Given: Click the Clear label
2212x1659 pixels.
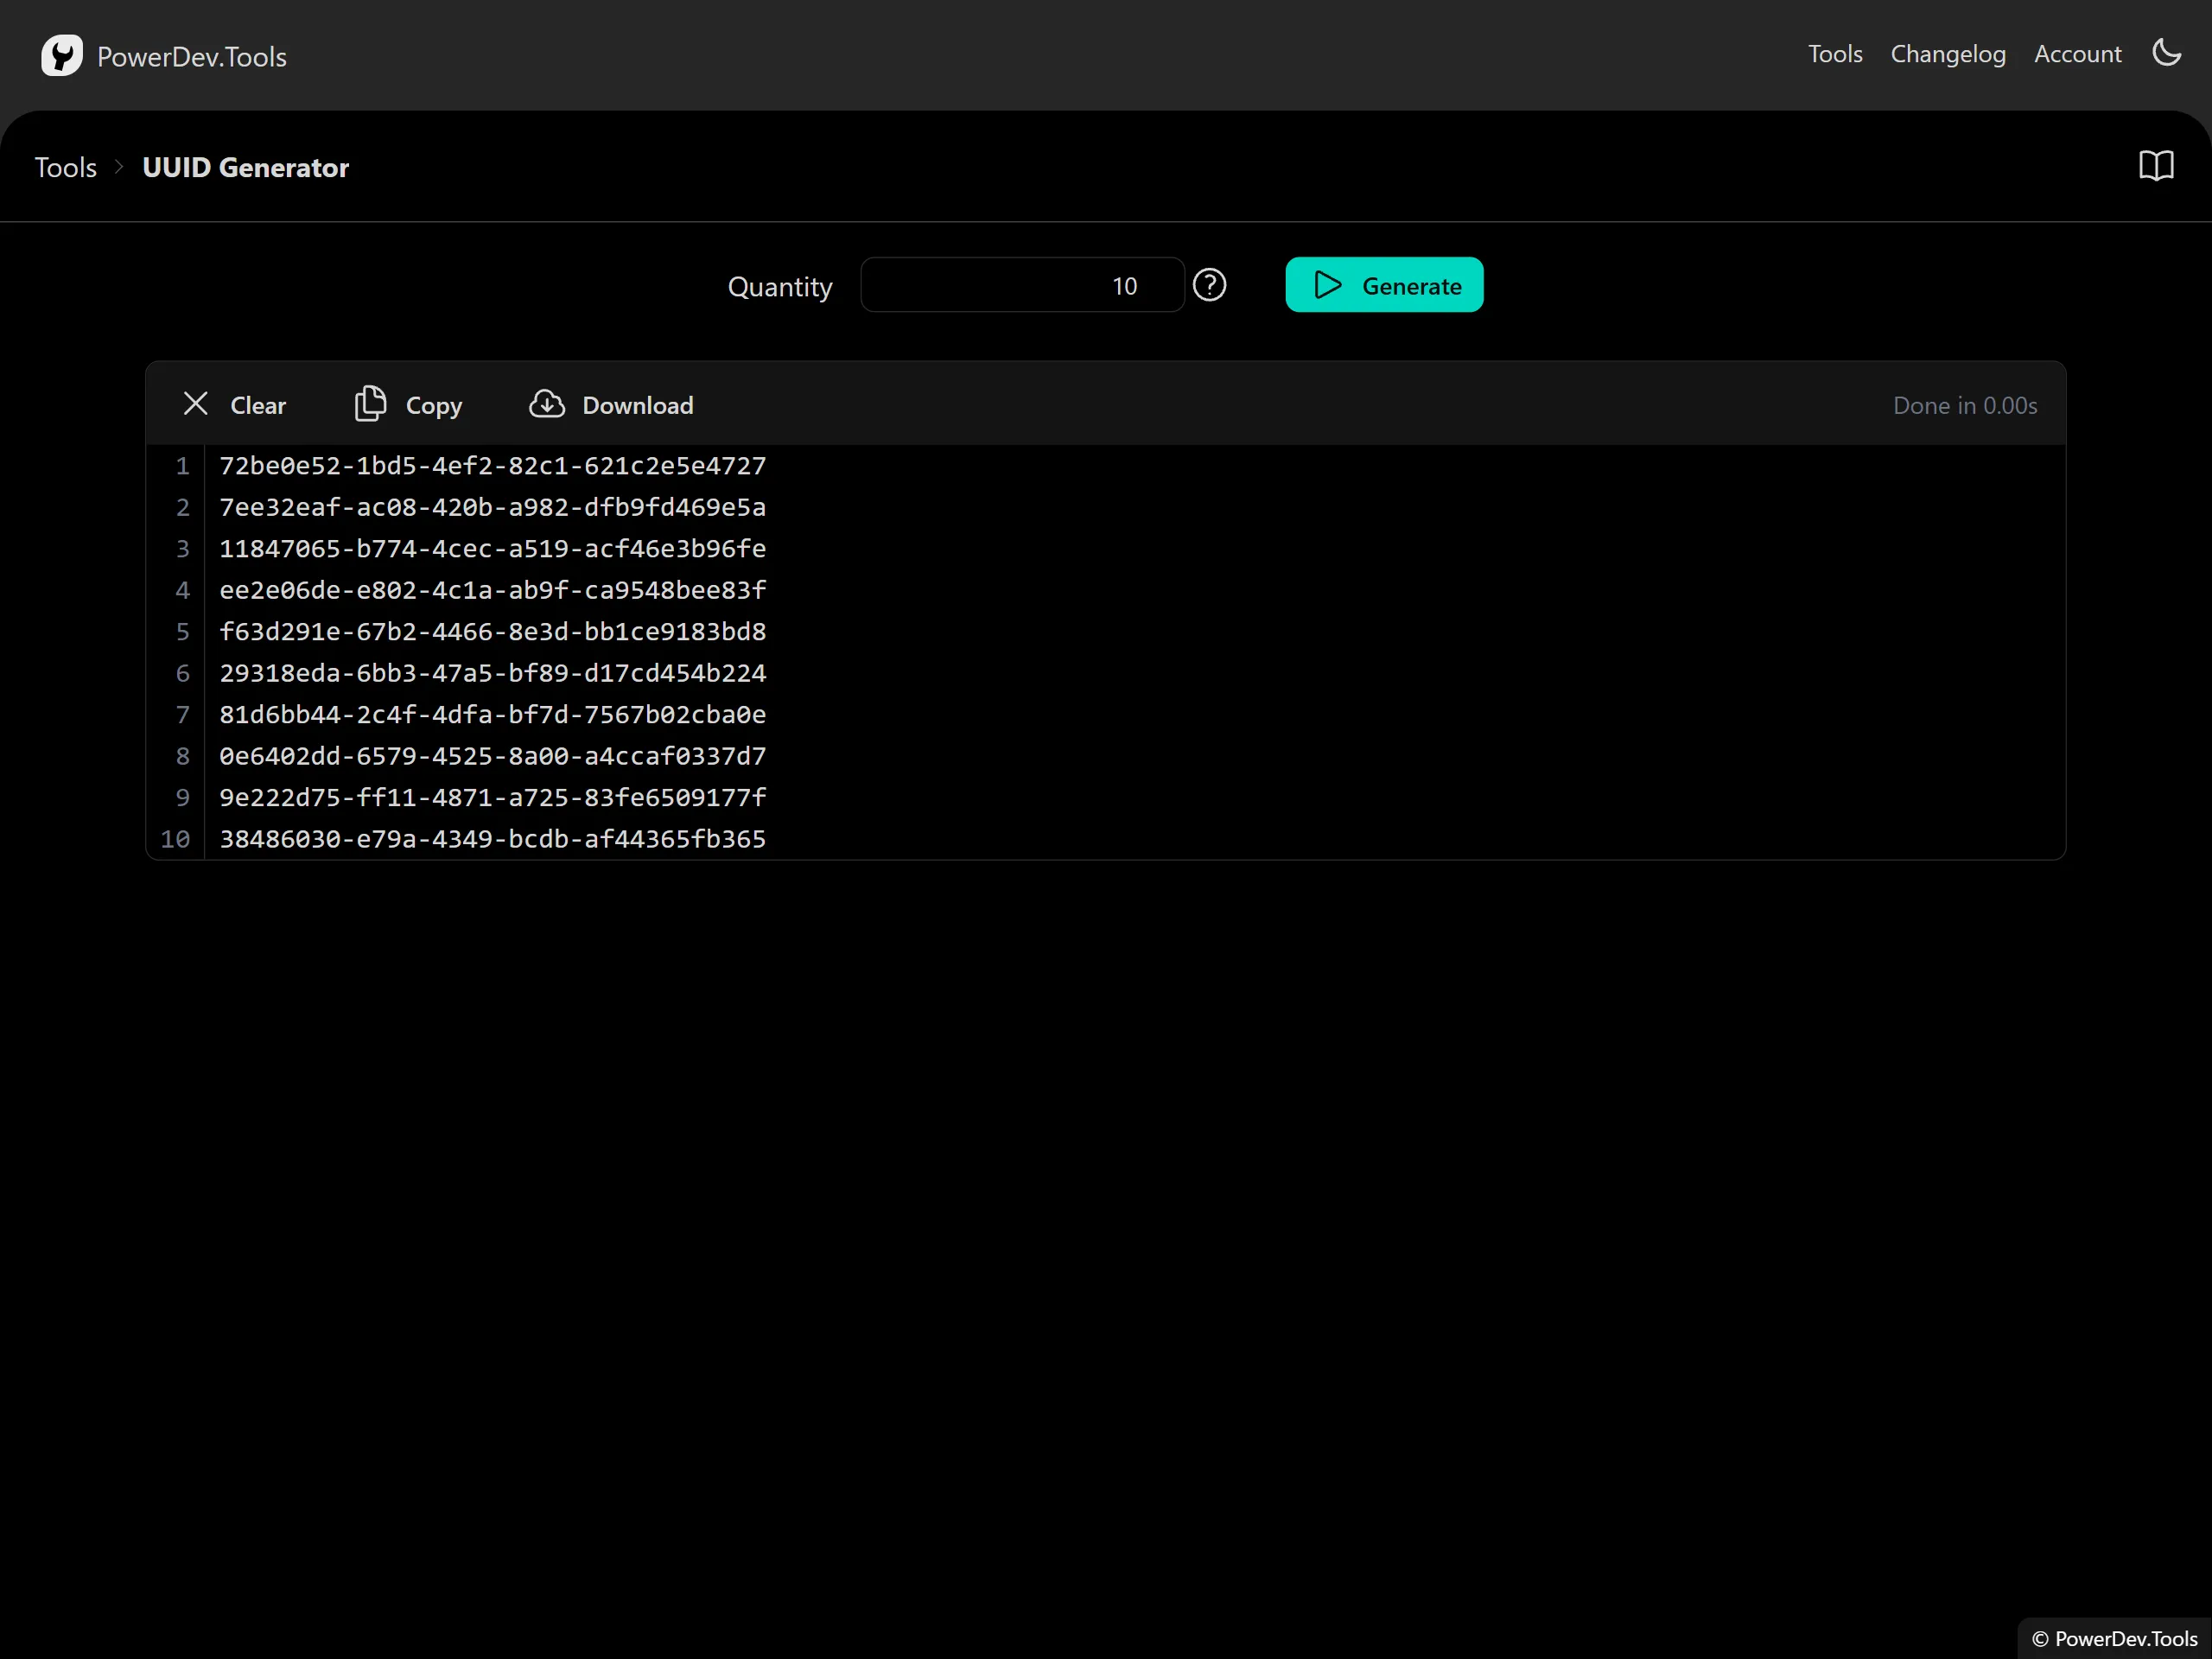Looking at the screenshot, I should tap(258, 405).
